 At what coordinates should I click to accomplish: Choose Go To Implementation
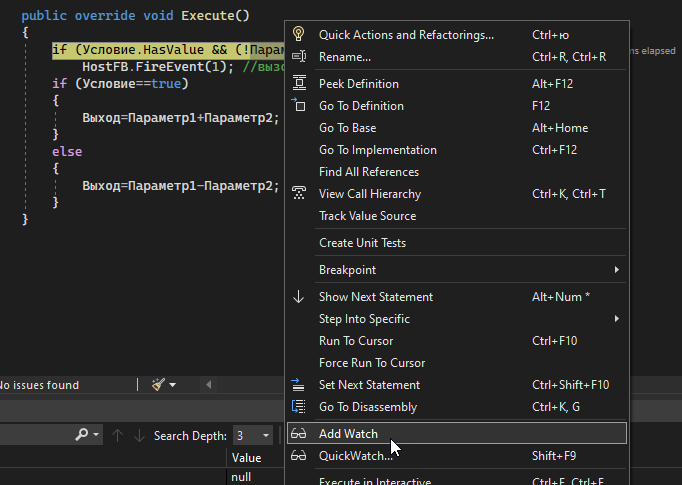point(457,150)
